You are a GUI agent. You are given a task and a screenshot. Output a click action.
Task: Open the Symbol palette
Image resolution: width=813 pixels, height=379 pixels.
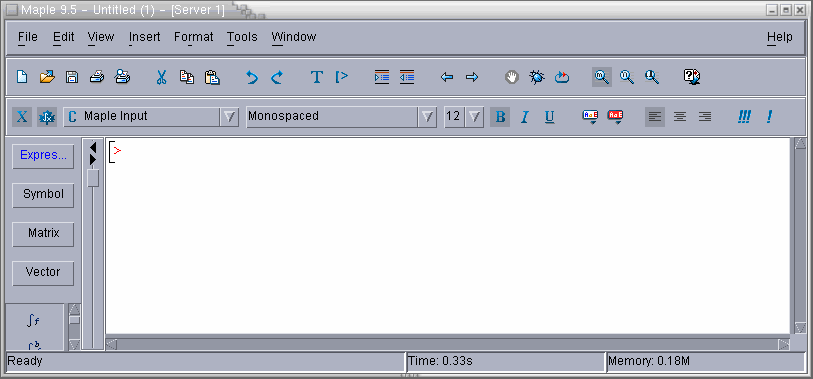43,195
